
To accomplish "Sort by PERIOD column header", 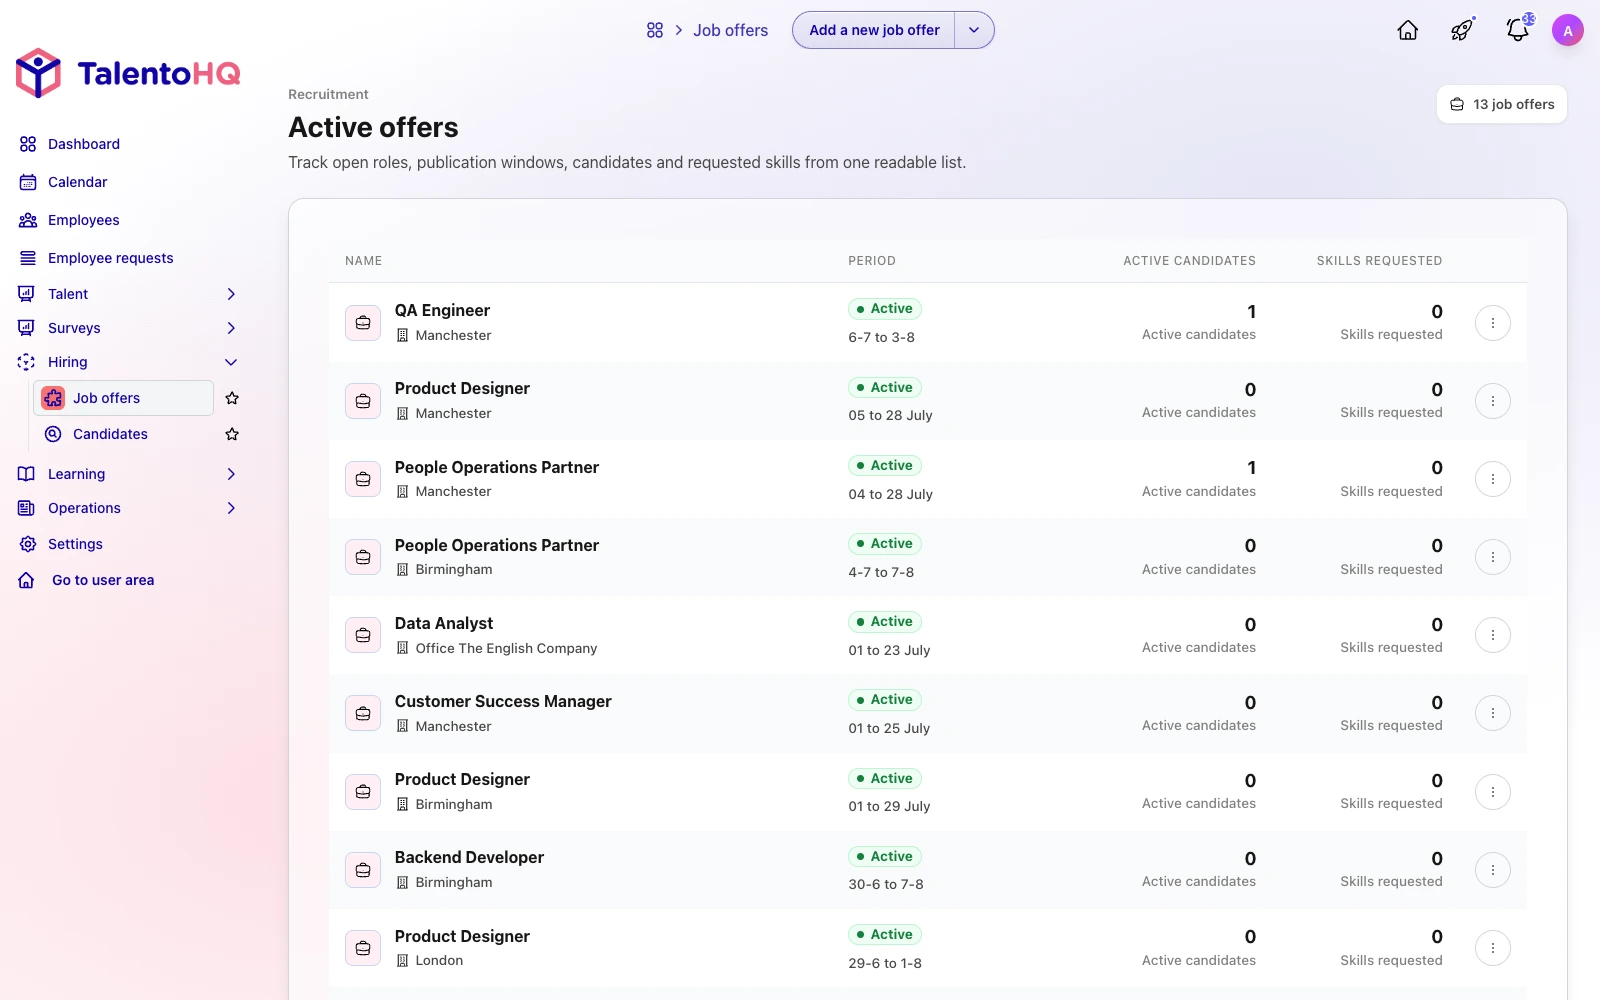I will point(872,261).
